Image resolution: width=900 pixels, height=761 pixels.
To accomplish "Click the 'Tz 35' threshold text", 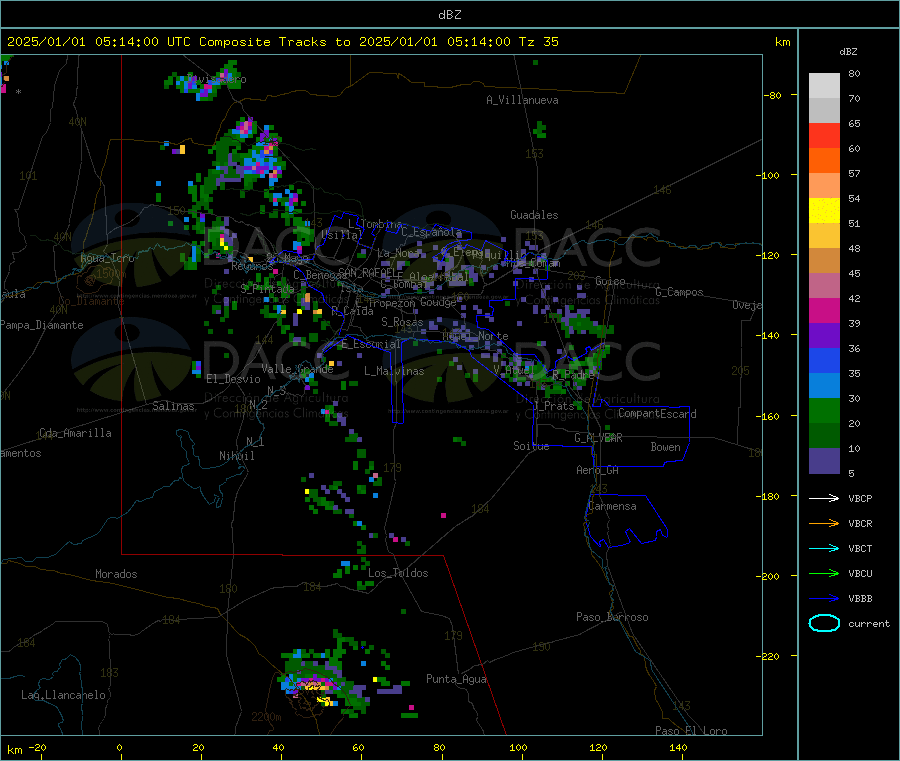I will (x=538, y=42).
